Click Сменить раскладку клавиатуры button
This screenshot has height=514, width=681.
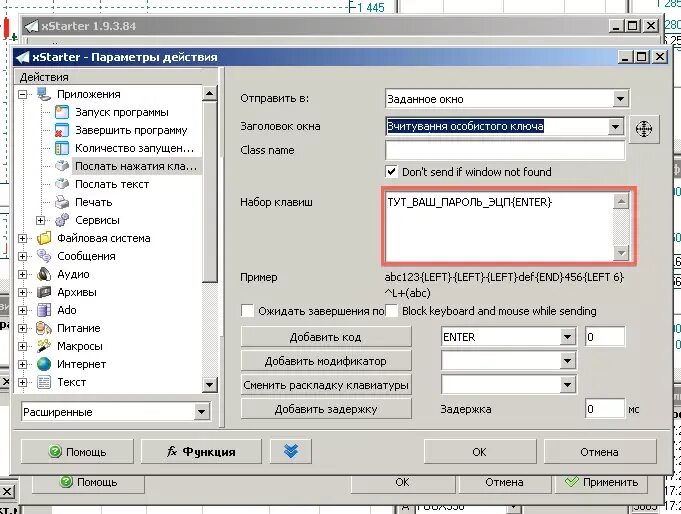click(326, 385)
